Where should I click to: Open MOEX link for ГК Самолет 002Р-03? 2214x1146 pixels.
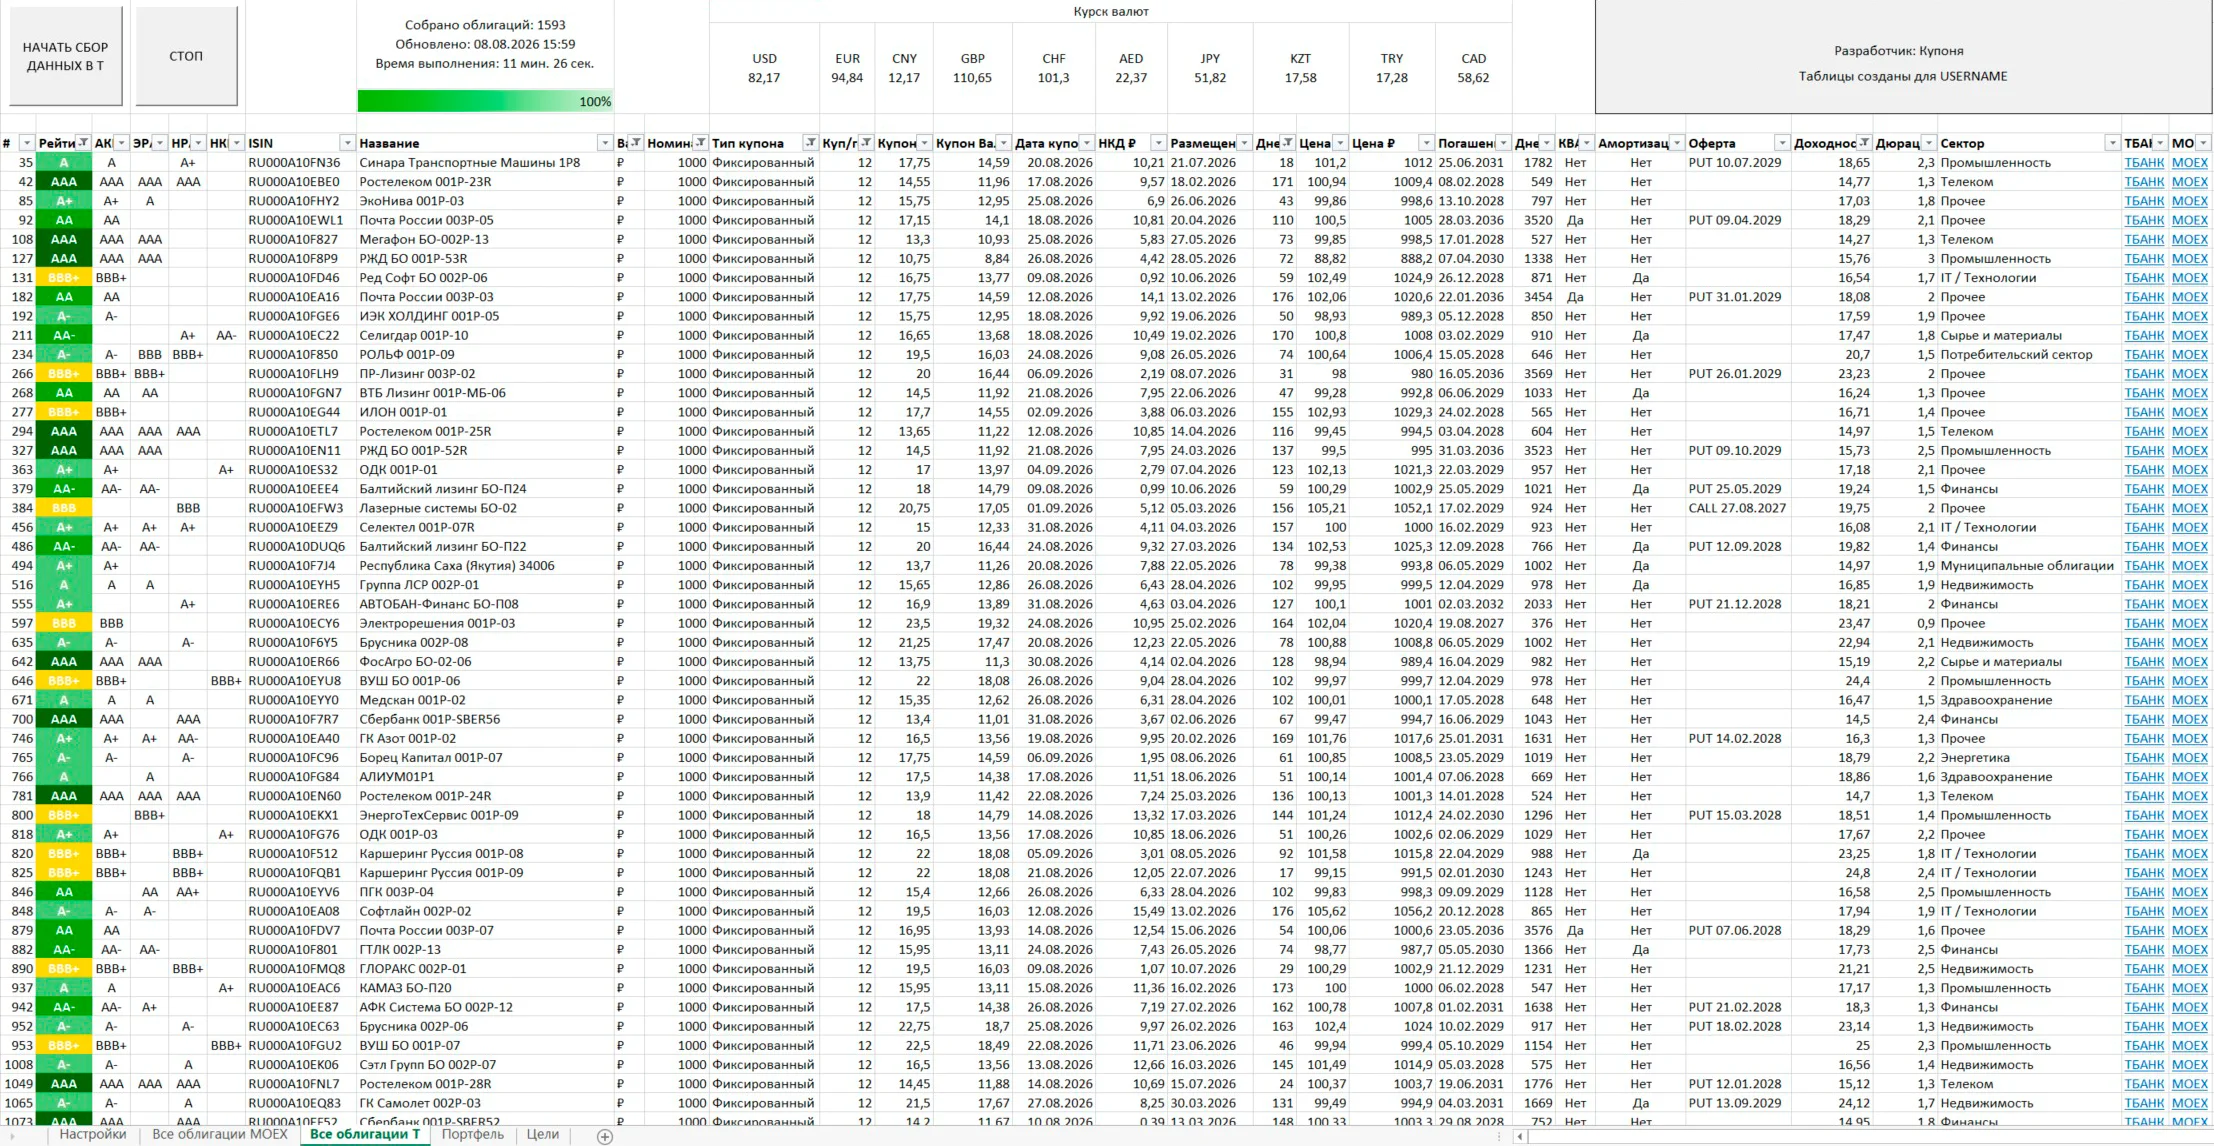coord(2189,1103)
